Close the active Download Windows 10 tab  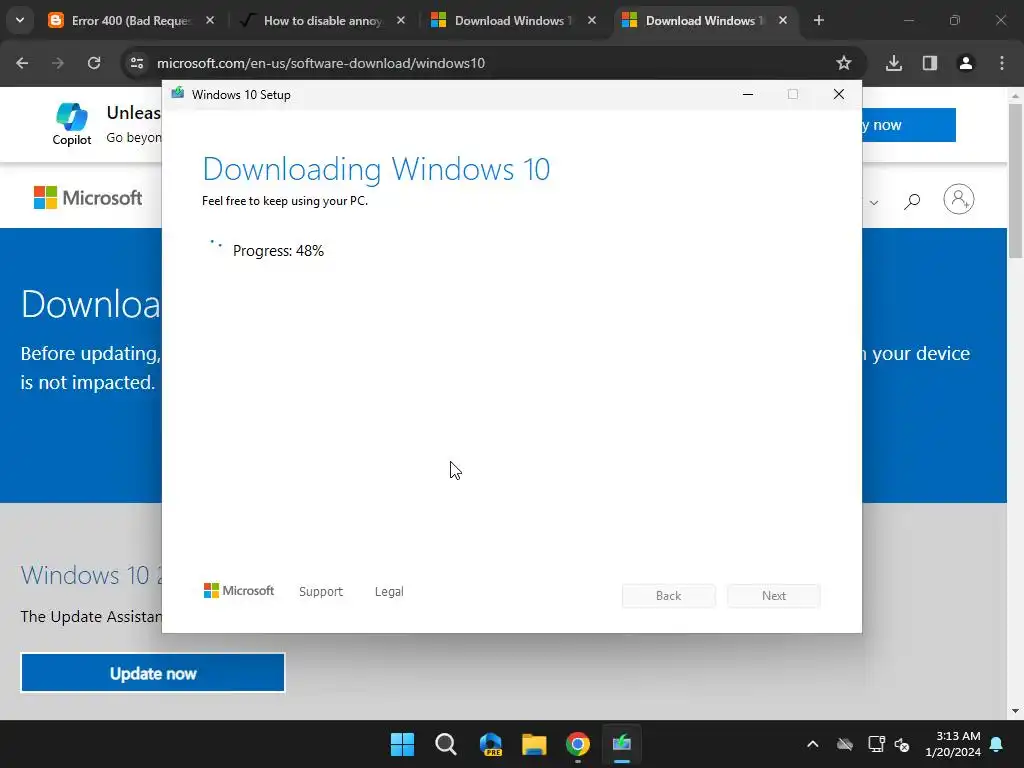point(782,20)
